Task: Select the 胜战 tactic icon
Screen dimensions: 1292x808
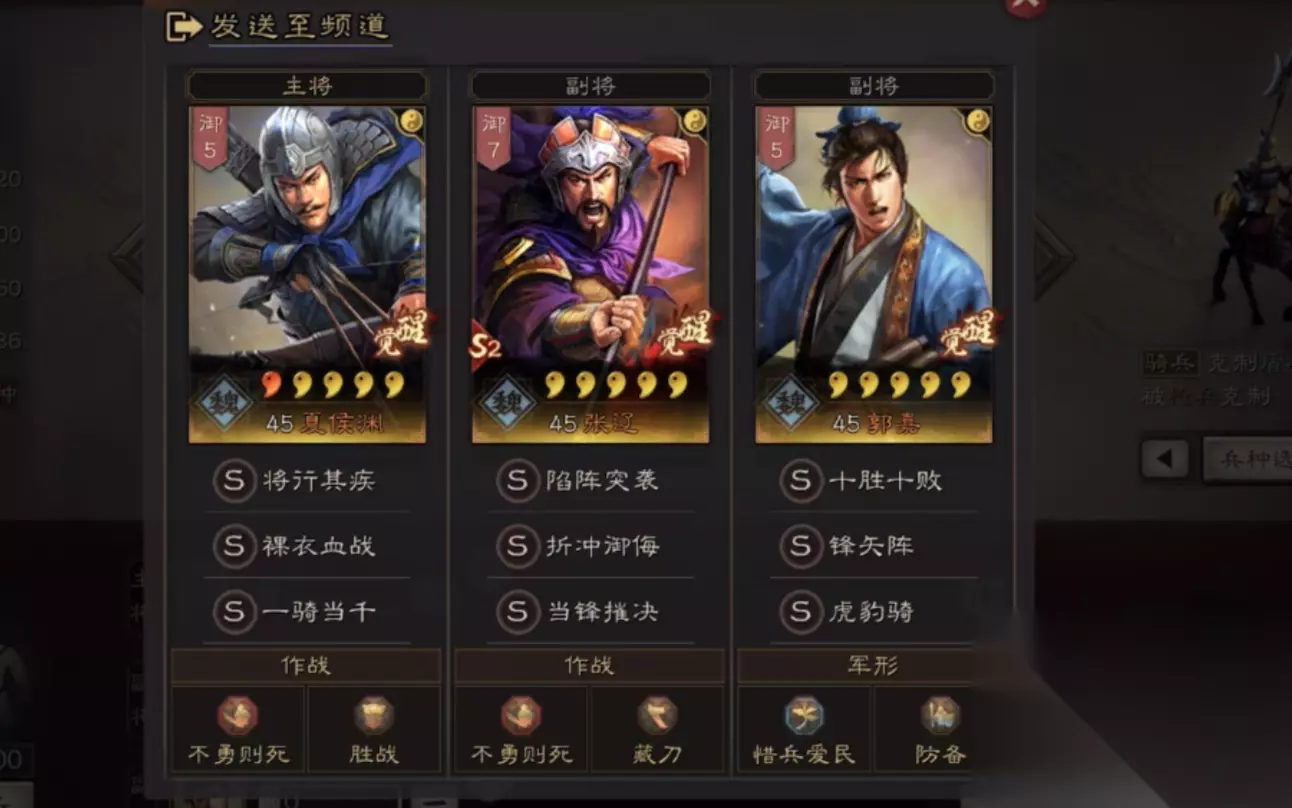Action: [x=373, y=715]
